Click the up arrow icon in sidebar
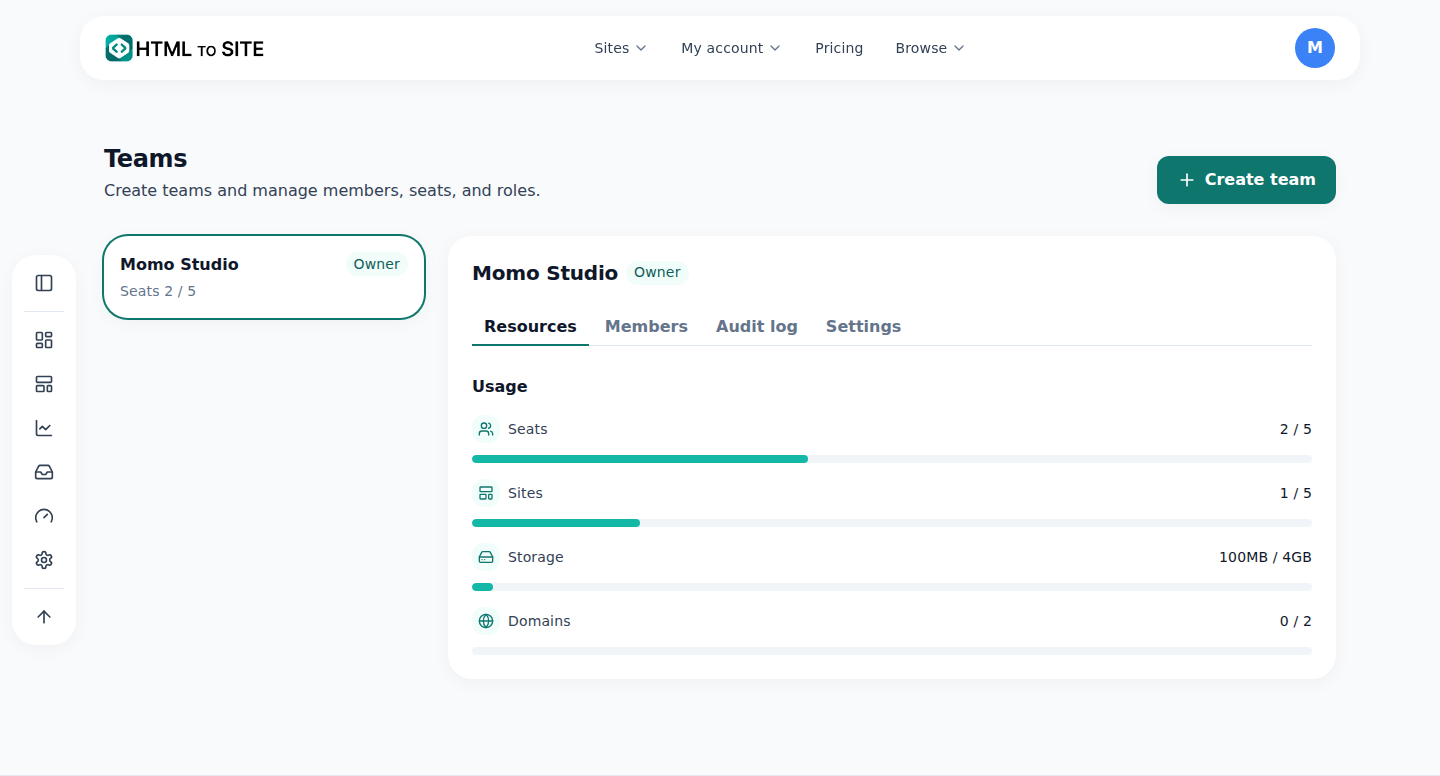The height and width of the screenshot is (776, 1440). (44, 617)
